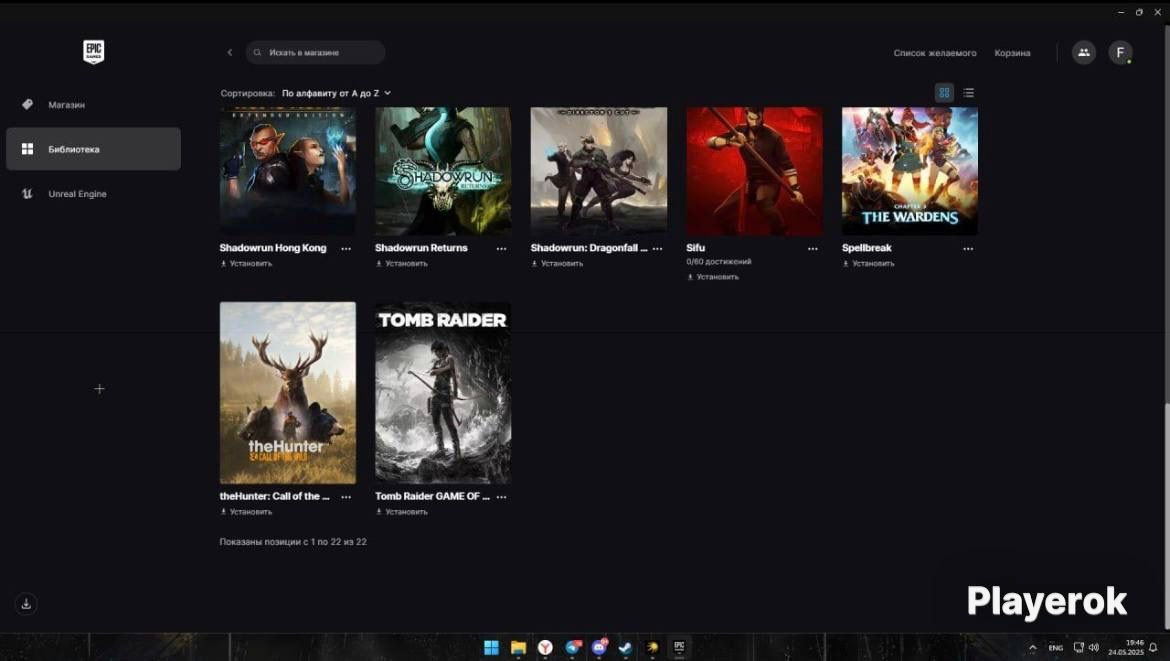Open the Windows Start menu

[x=491, y=647]
